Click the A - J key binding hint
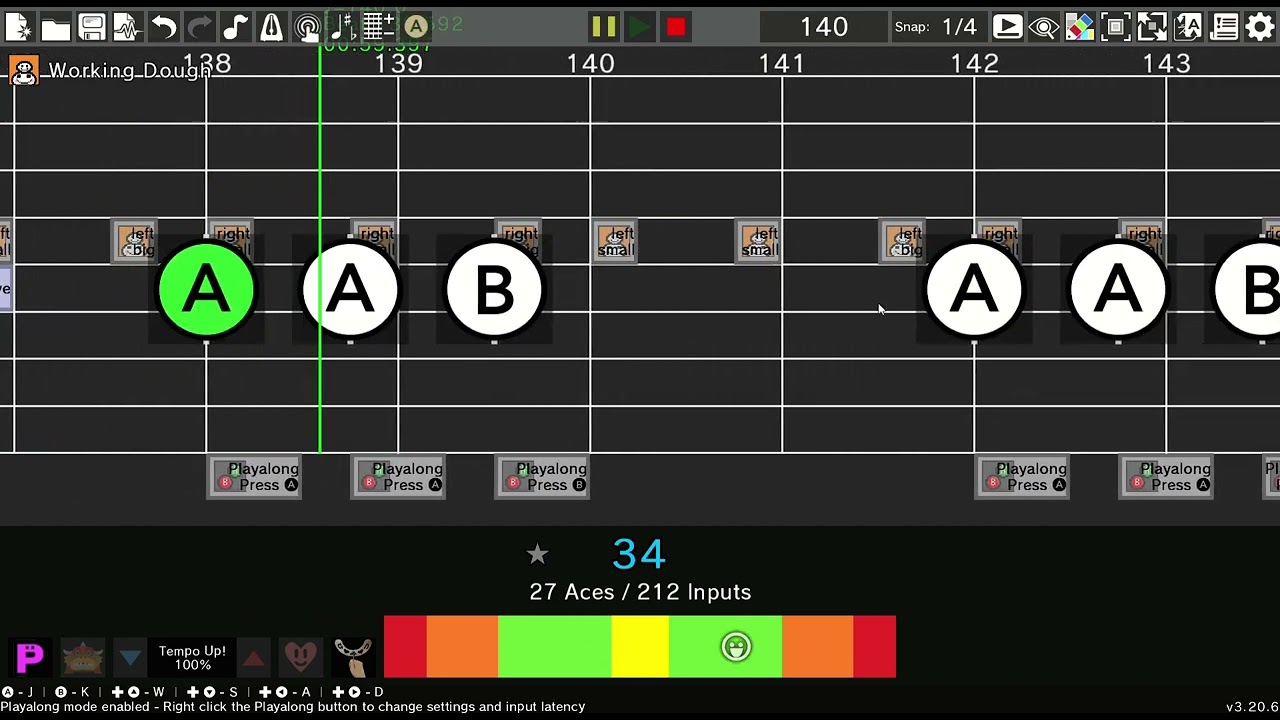Image resolution: width=1280 pixels, height=720 pixels. point(17,692)
